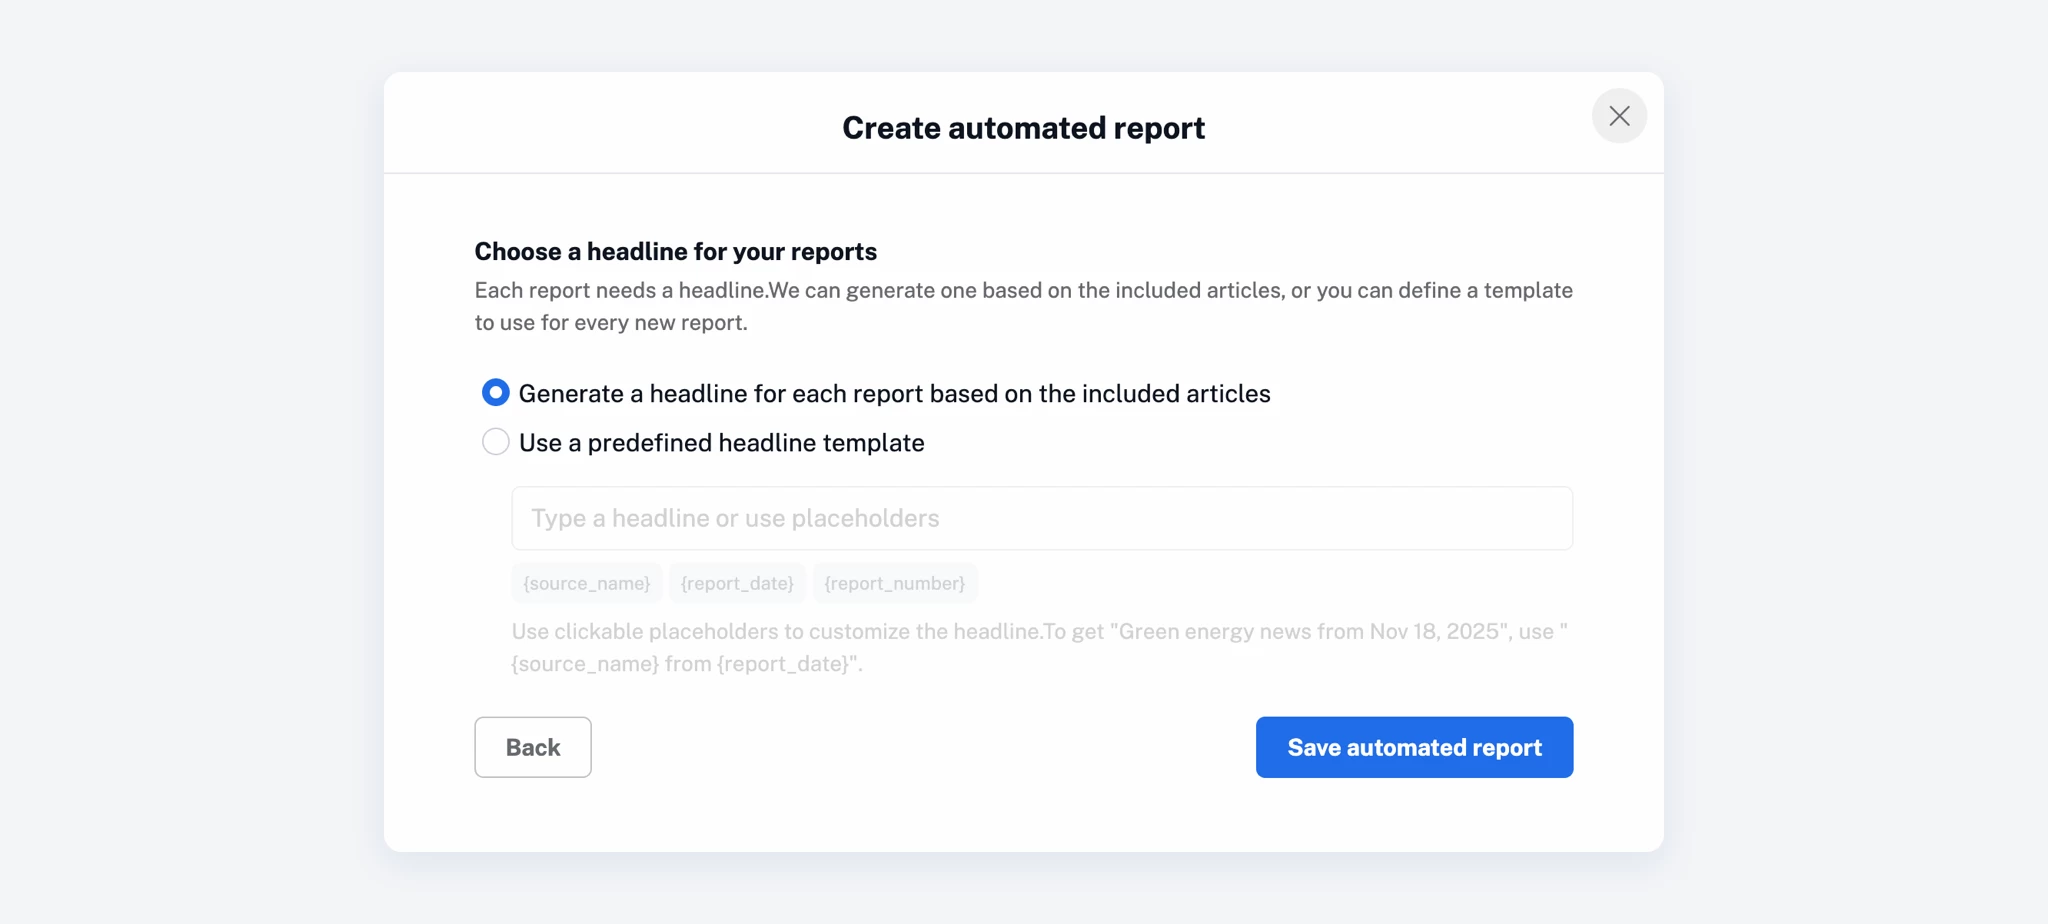The height and width of the screenshot is (924, 2048).
Task: Close the Create automated report dialog
Action: click(x=1619, y=116)
